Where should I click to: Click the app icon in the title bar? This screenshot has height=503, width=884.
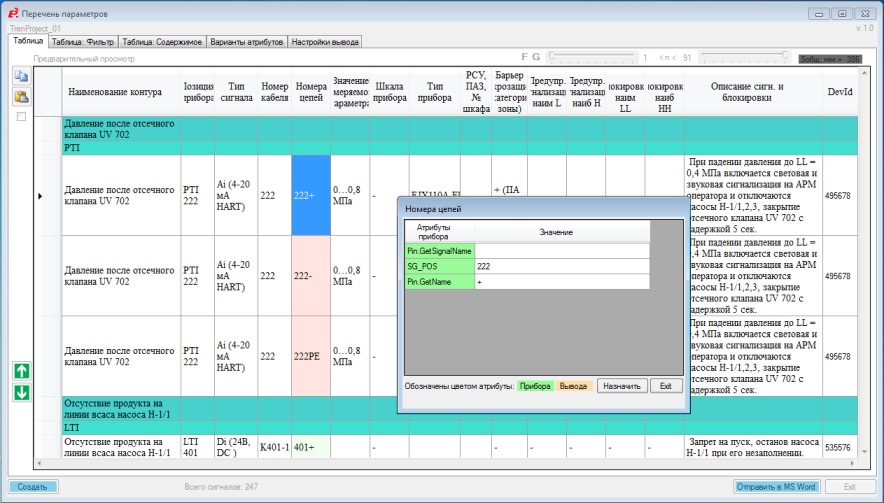11,13
